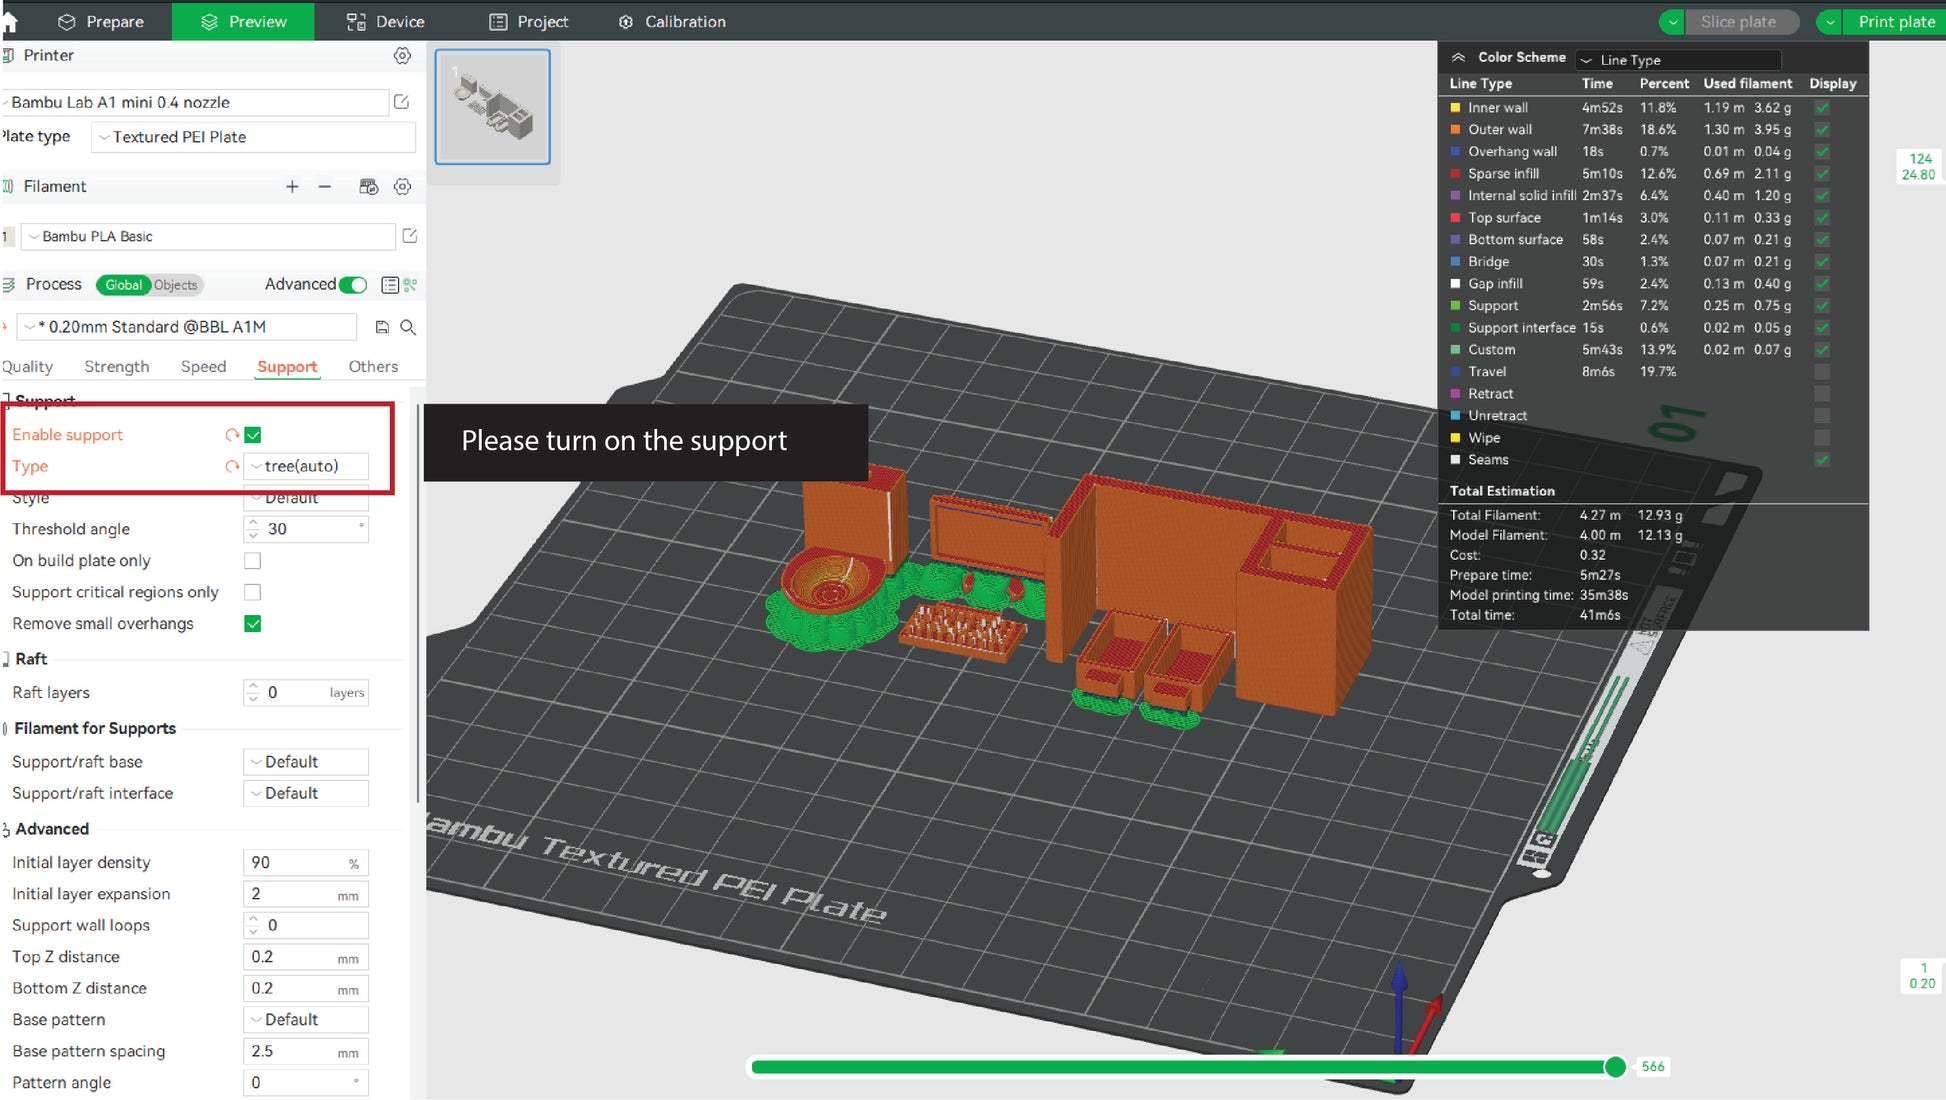Screen dimensions: 1946x1100
Task: Add a filament with the plus icon
Action: coord(292,187)
